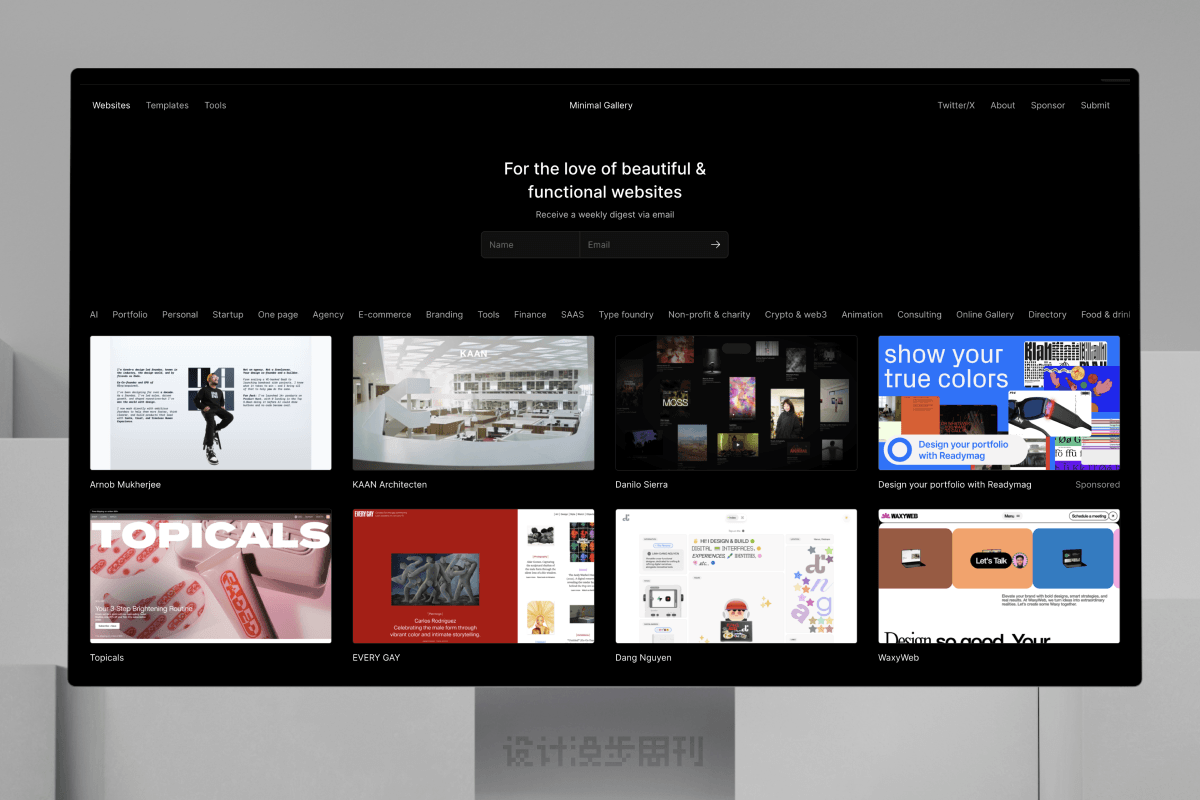Open the Arnob Mukherjee website thumbnail
The width and height of the screenshot is (1200, 800).
211,403
